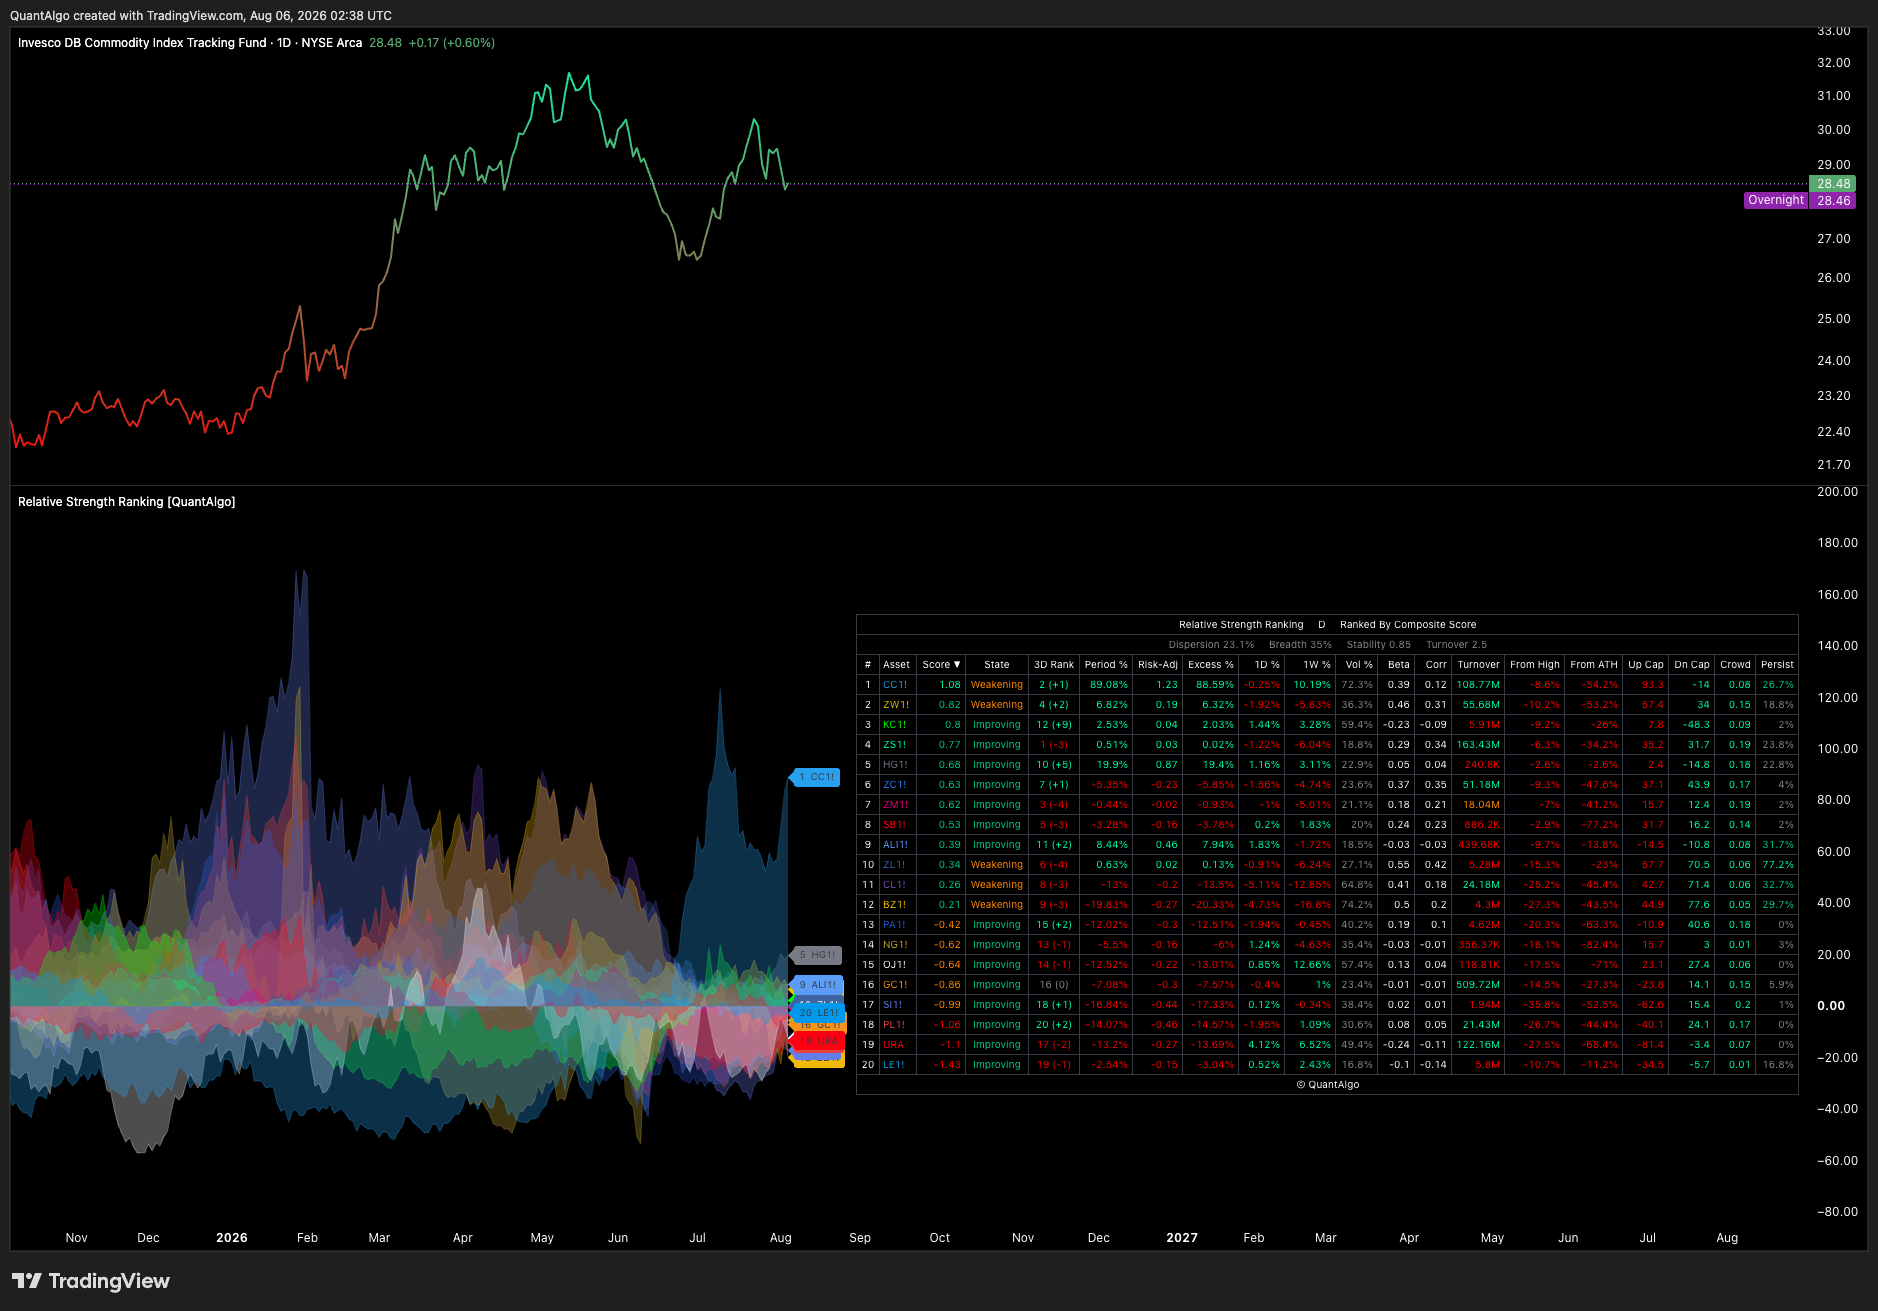Click the '© QuantAlgo' table footer
The image size is (1878, 1311).
[x=1327, y=1085]
